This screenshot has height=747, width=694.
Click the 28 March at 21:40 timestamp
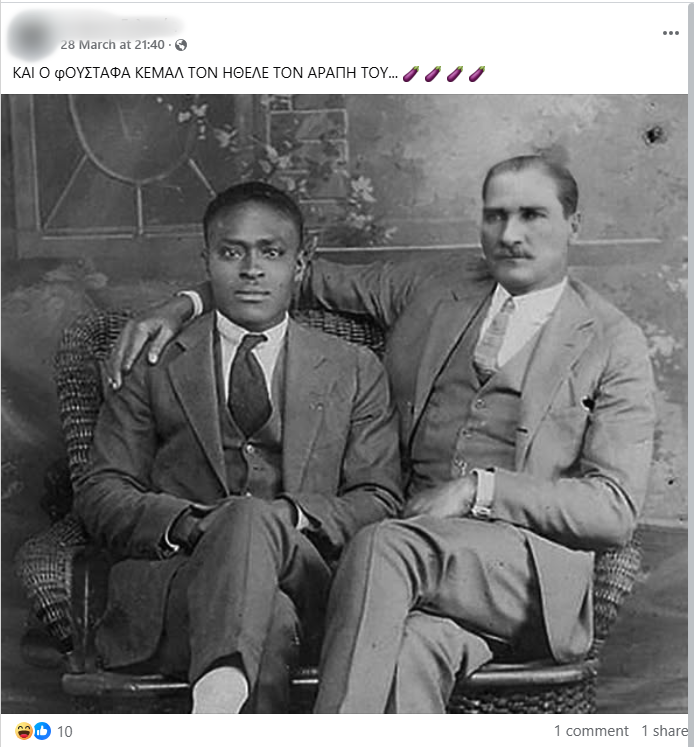pos(112,45)
